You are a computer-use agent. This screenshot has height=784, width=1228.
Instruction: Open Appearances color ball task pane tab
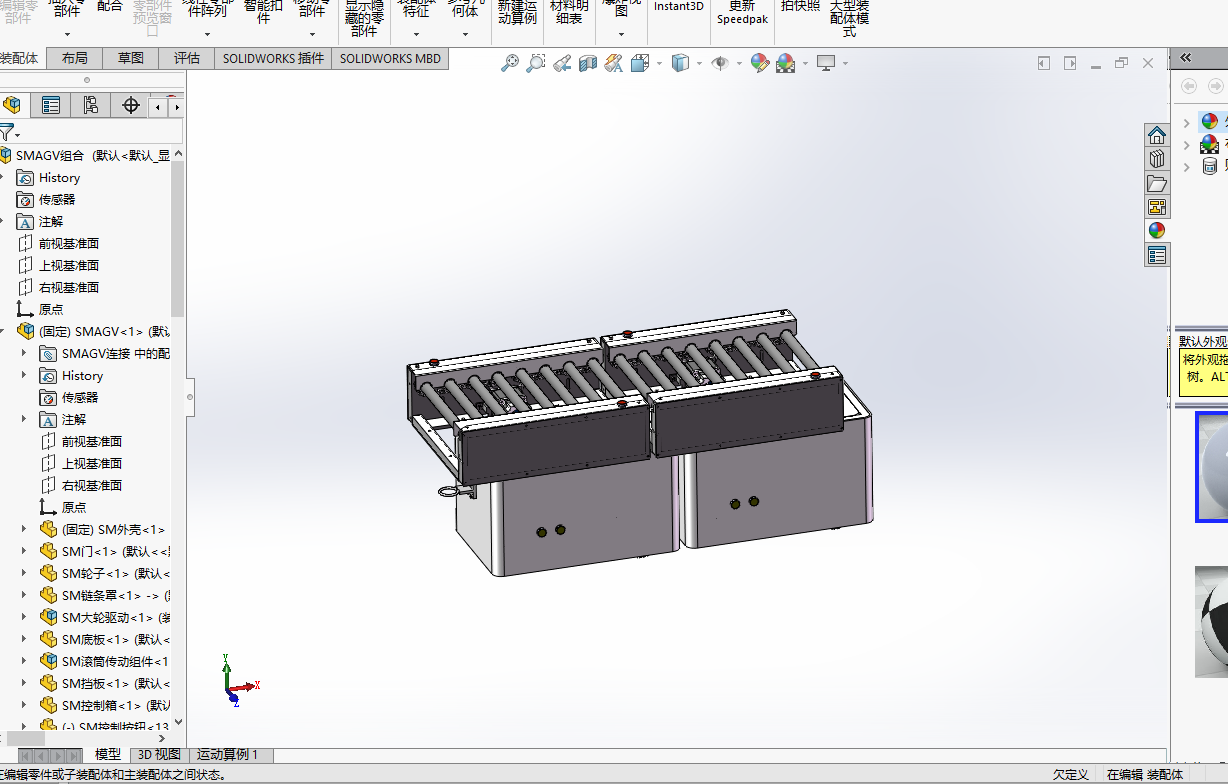point(1157,231)
